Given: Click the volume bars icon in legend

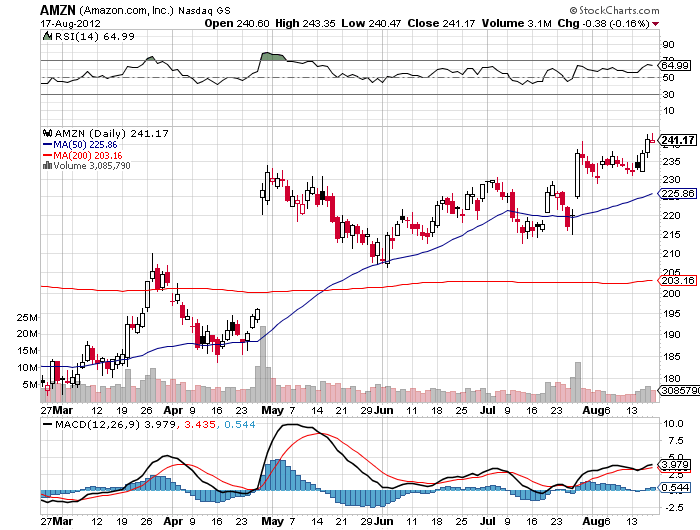Looking at the screenshot, I should coord(47,166).
